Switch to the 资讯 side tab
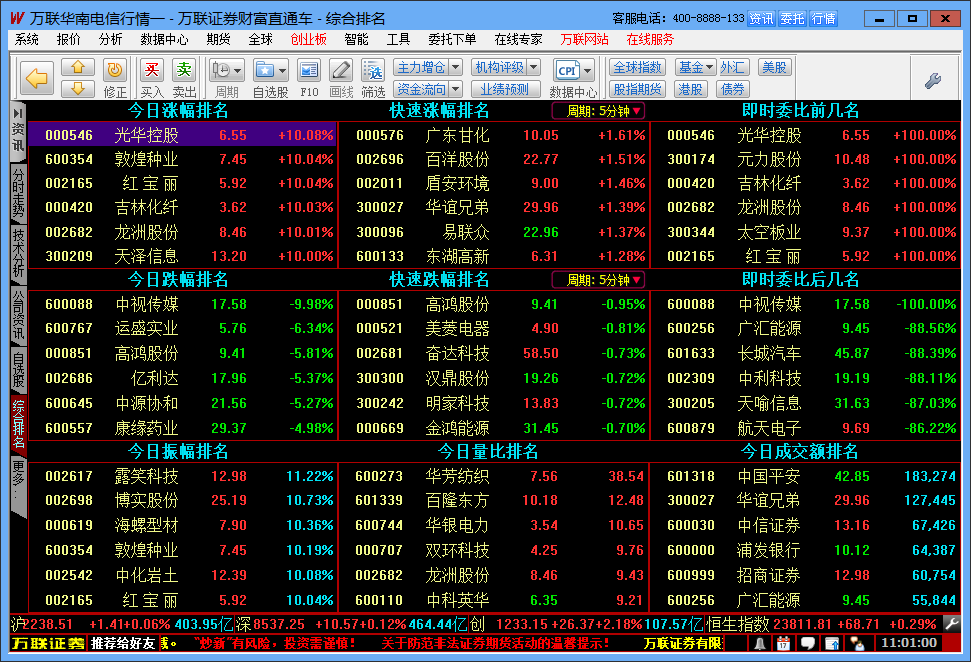 (x=19, y=132)
